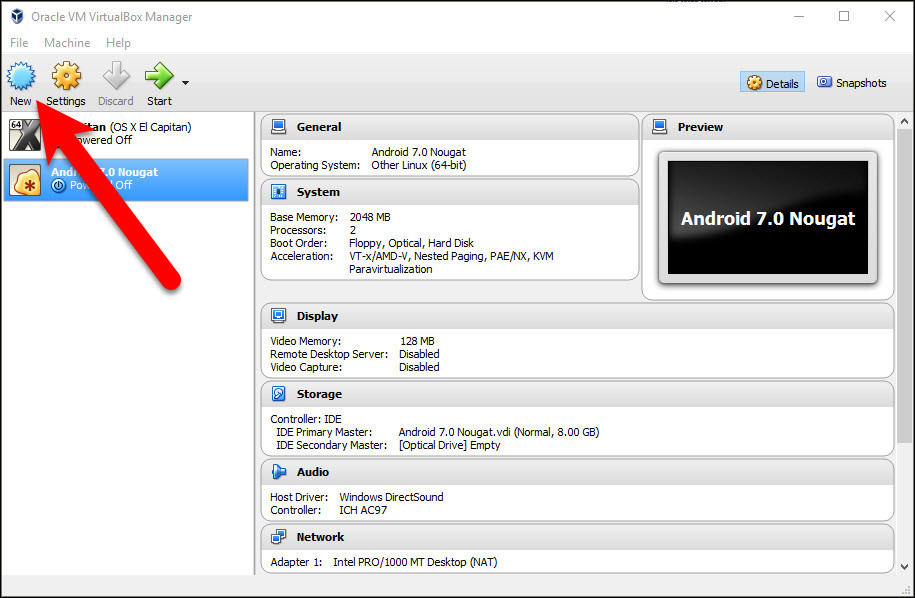Open the Audio section header
915x598 pixels.
pos(577,472)
